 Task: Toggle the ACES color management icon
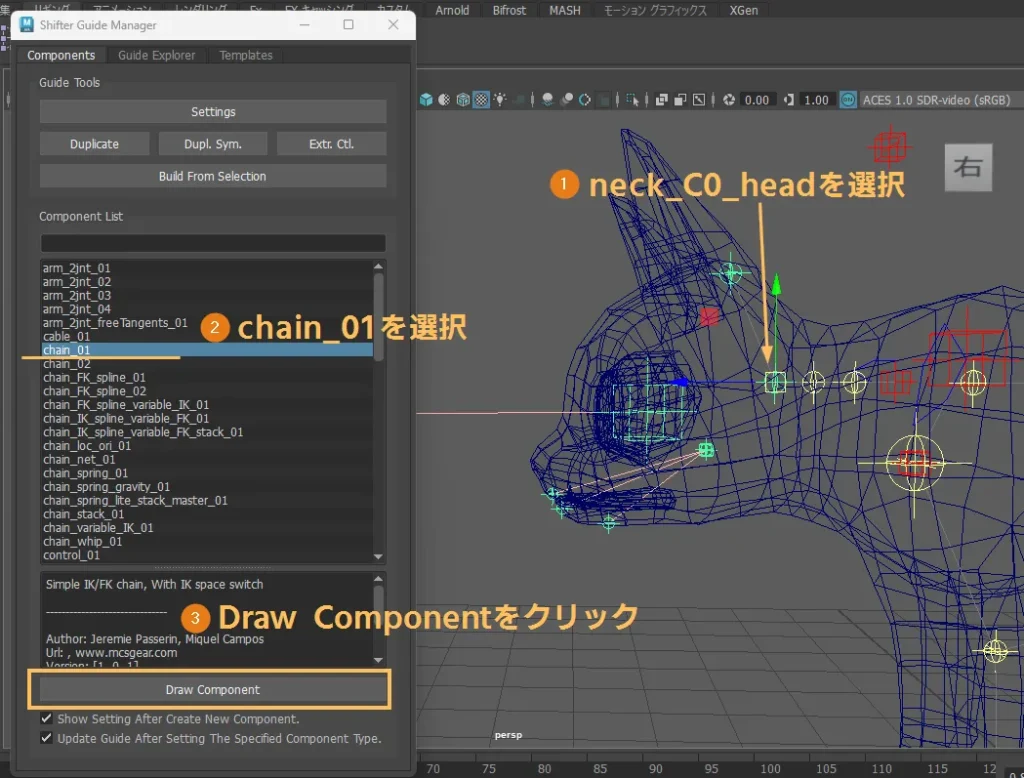[848, 100]
